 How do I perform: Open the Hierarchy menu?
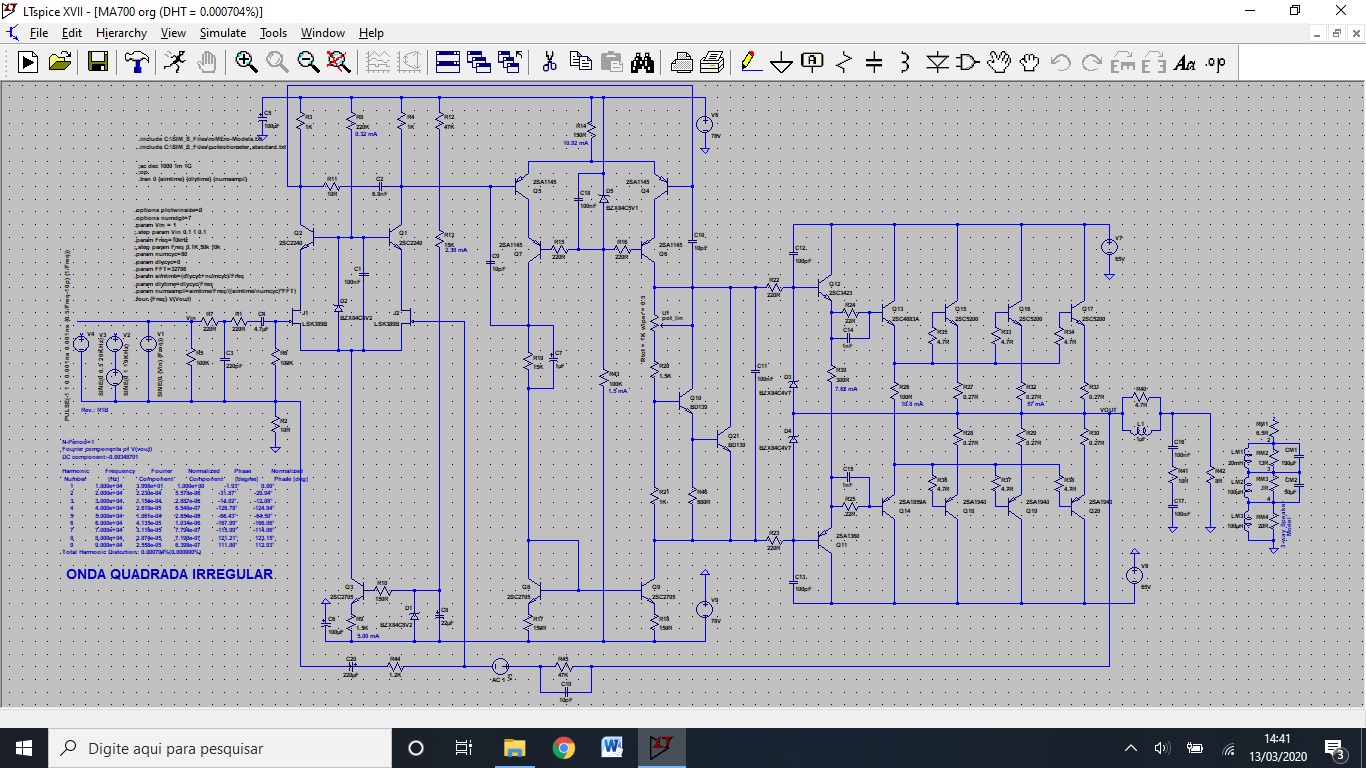coord(121,33)
